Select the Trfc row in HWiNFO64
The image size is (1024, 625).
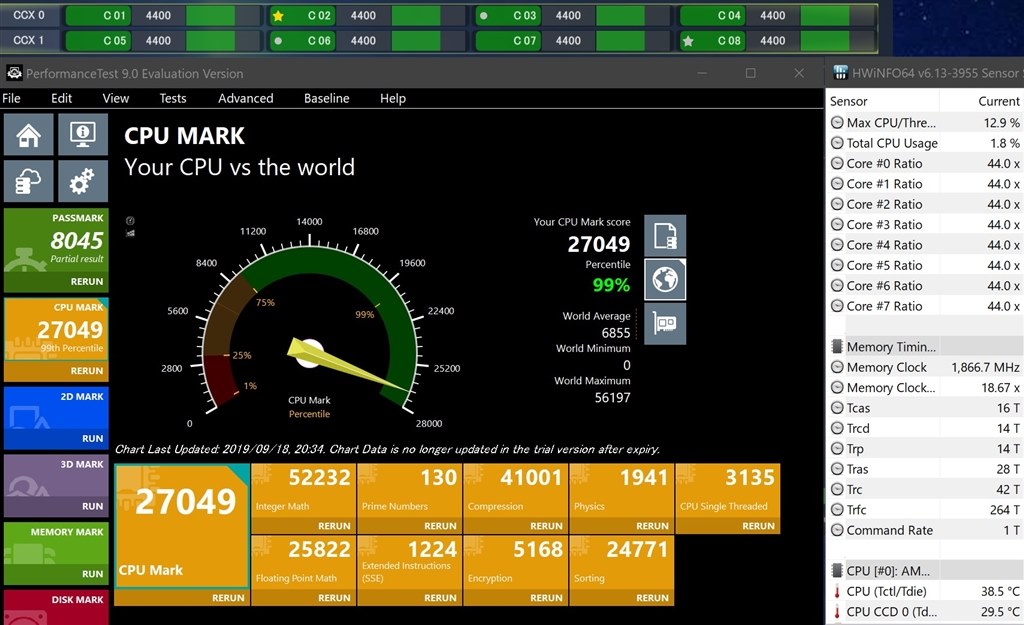tap(925, 510)
